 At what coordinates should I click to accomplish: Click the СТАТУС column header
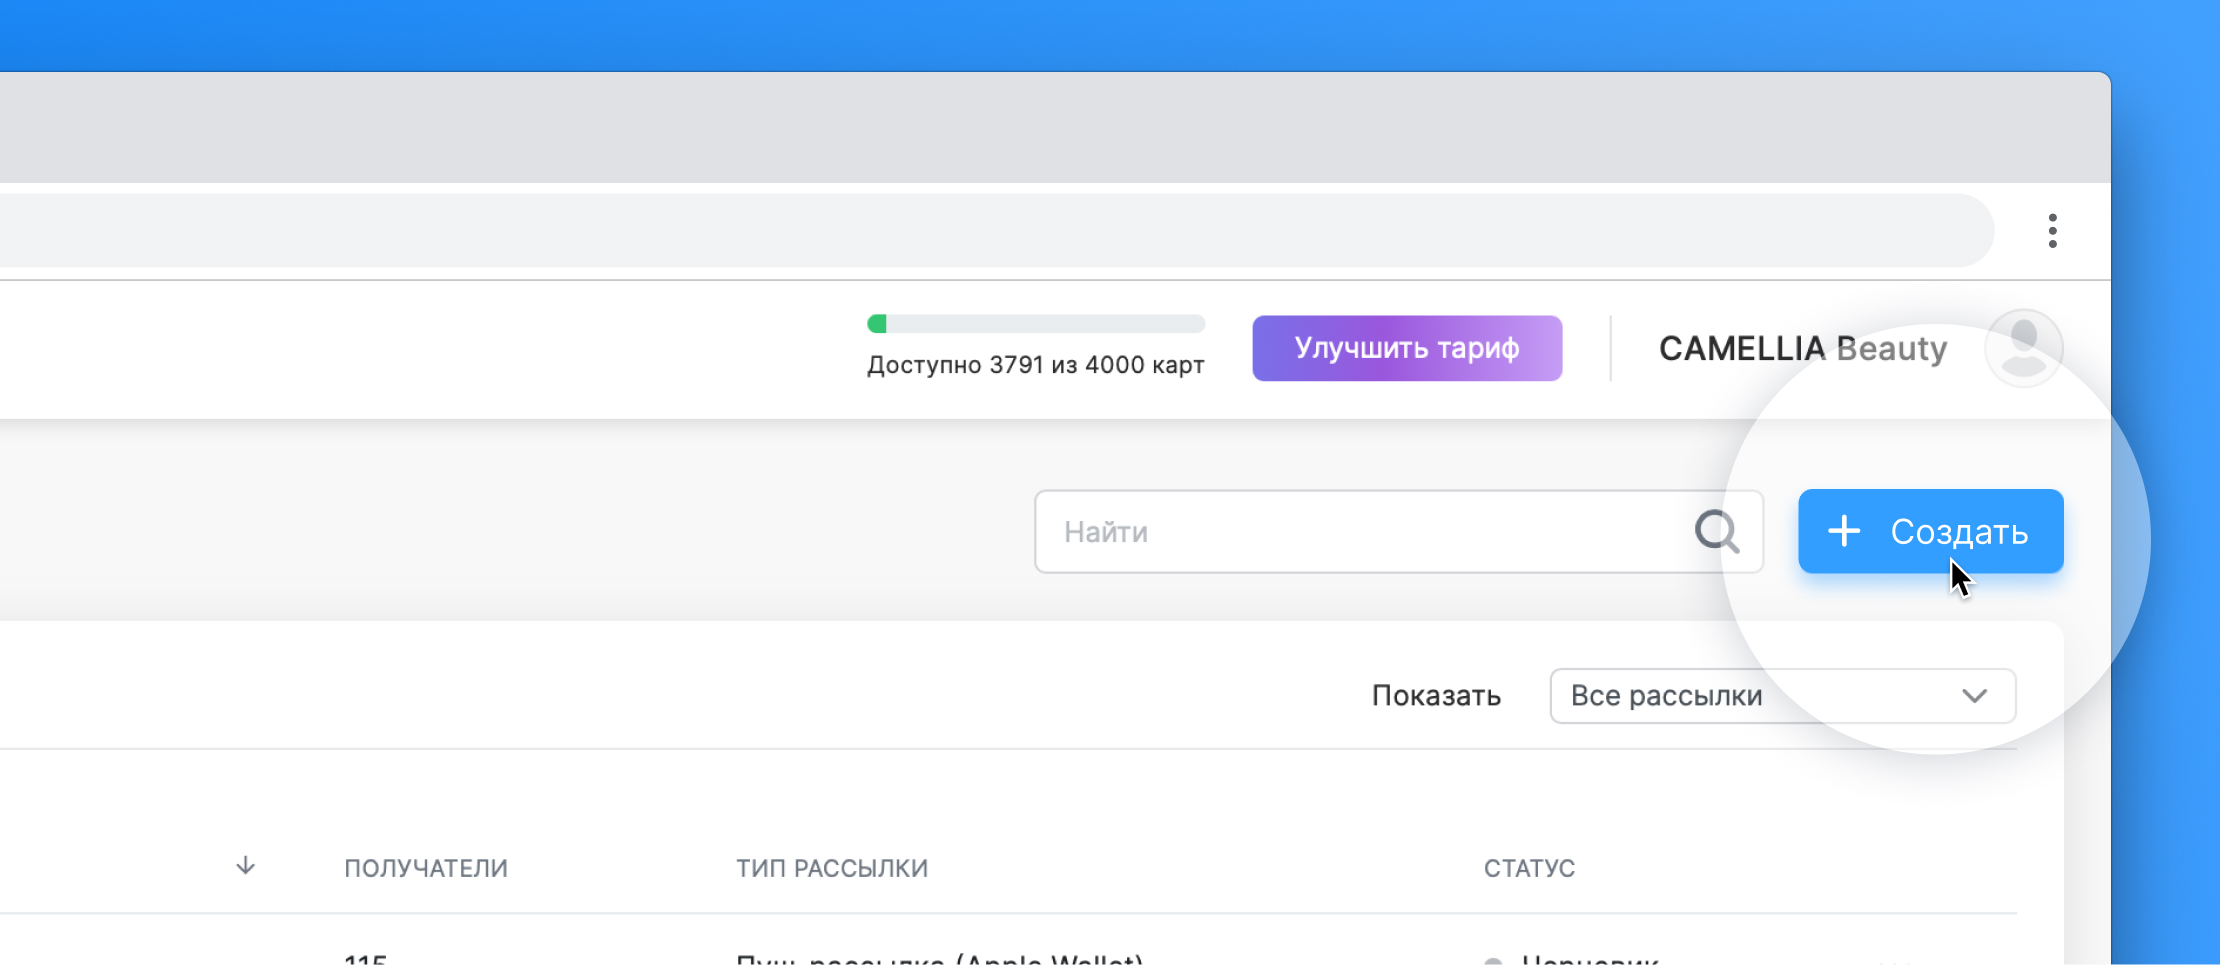(1529, 868)
